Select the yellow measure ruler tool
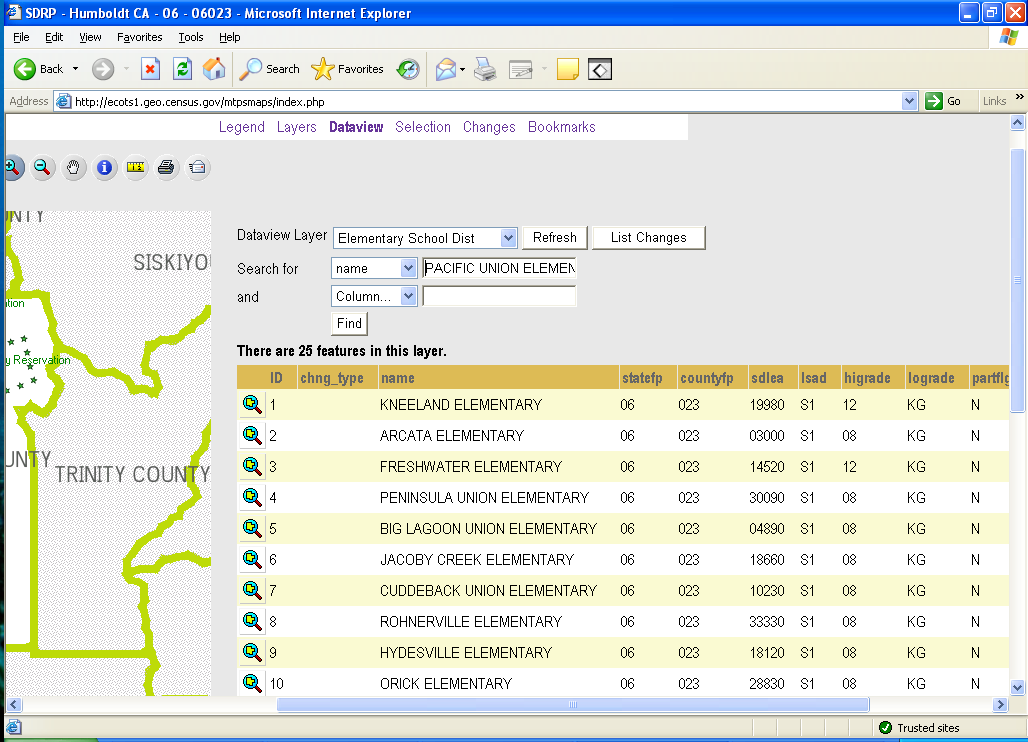The width and height of the screenshot is (1028, 742). pyautogui.click(x=135, y=167)
